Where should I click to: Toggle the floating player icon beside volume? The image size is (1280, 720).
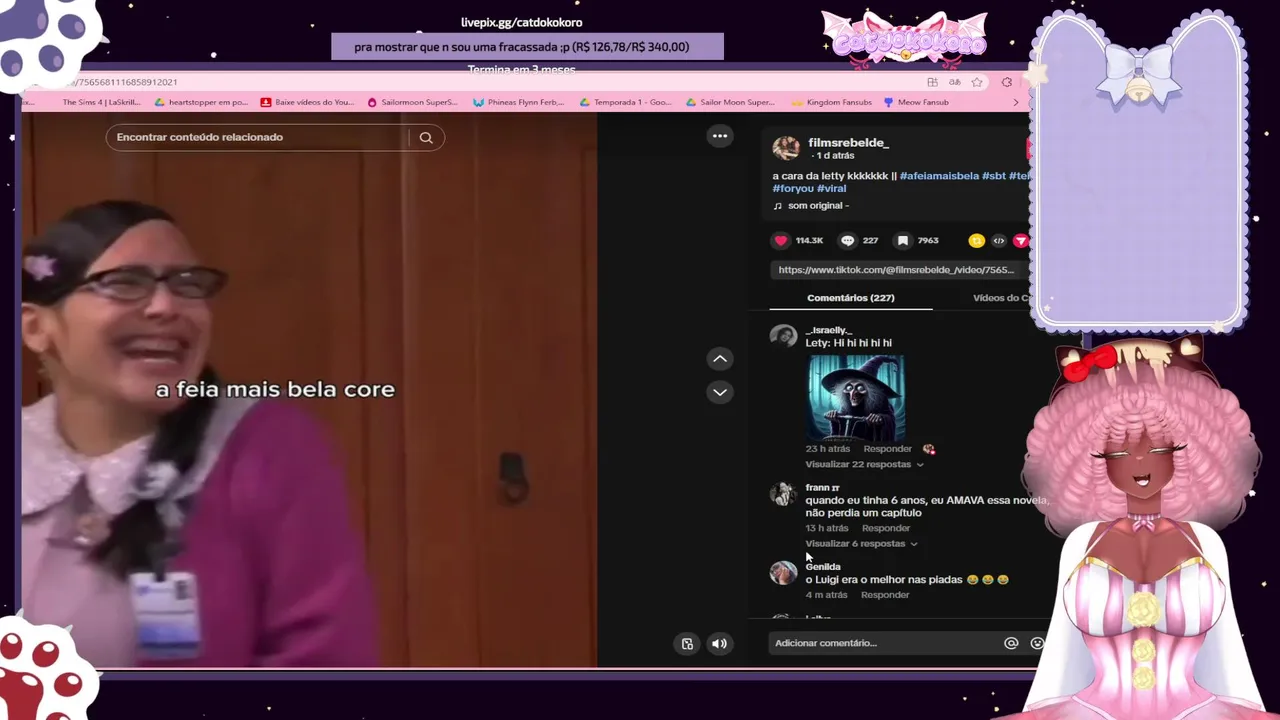687,644
